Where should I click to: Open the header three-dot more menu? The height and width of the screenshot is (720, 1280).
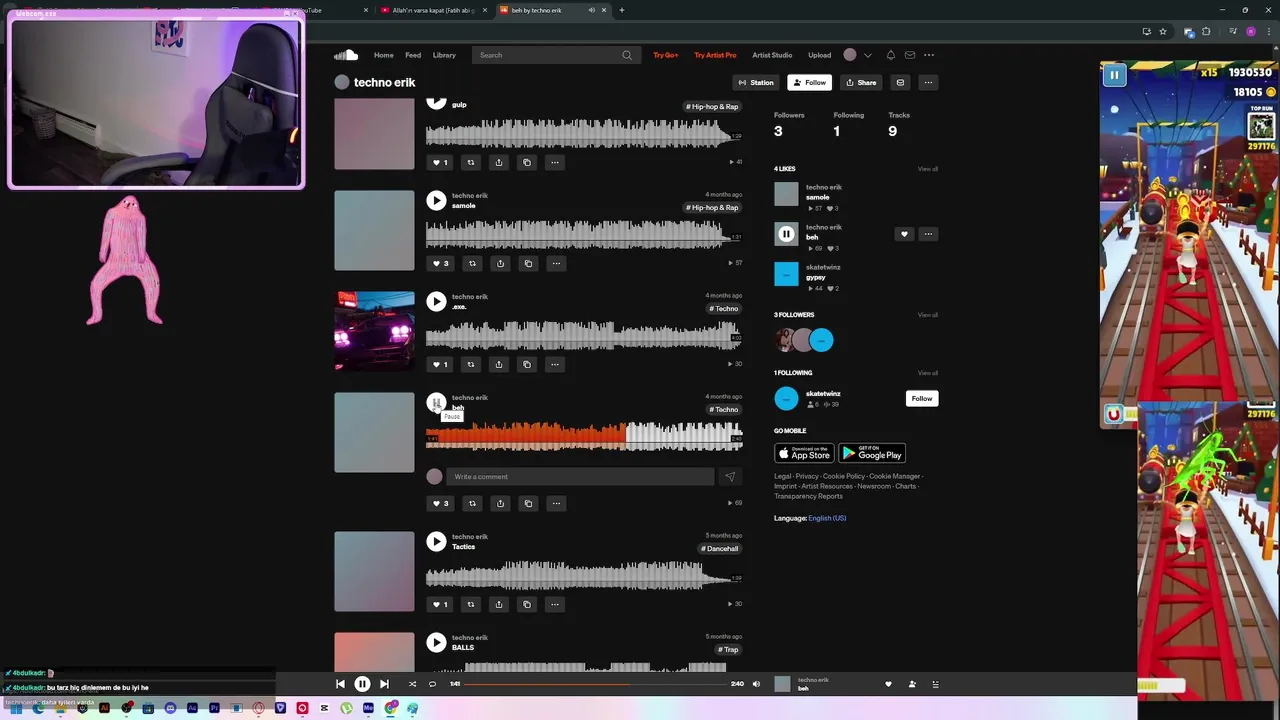[929, 55]
